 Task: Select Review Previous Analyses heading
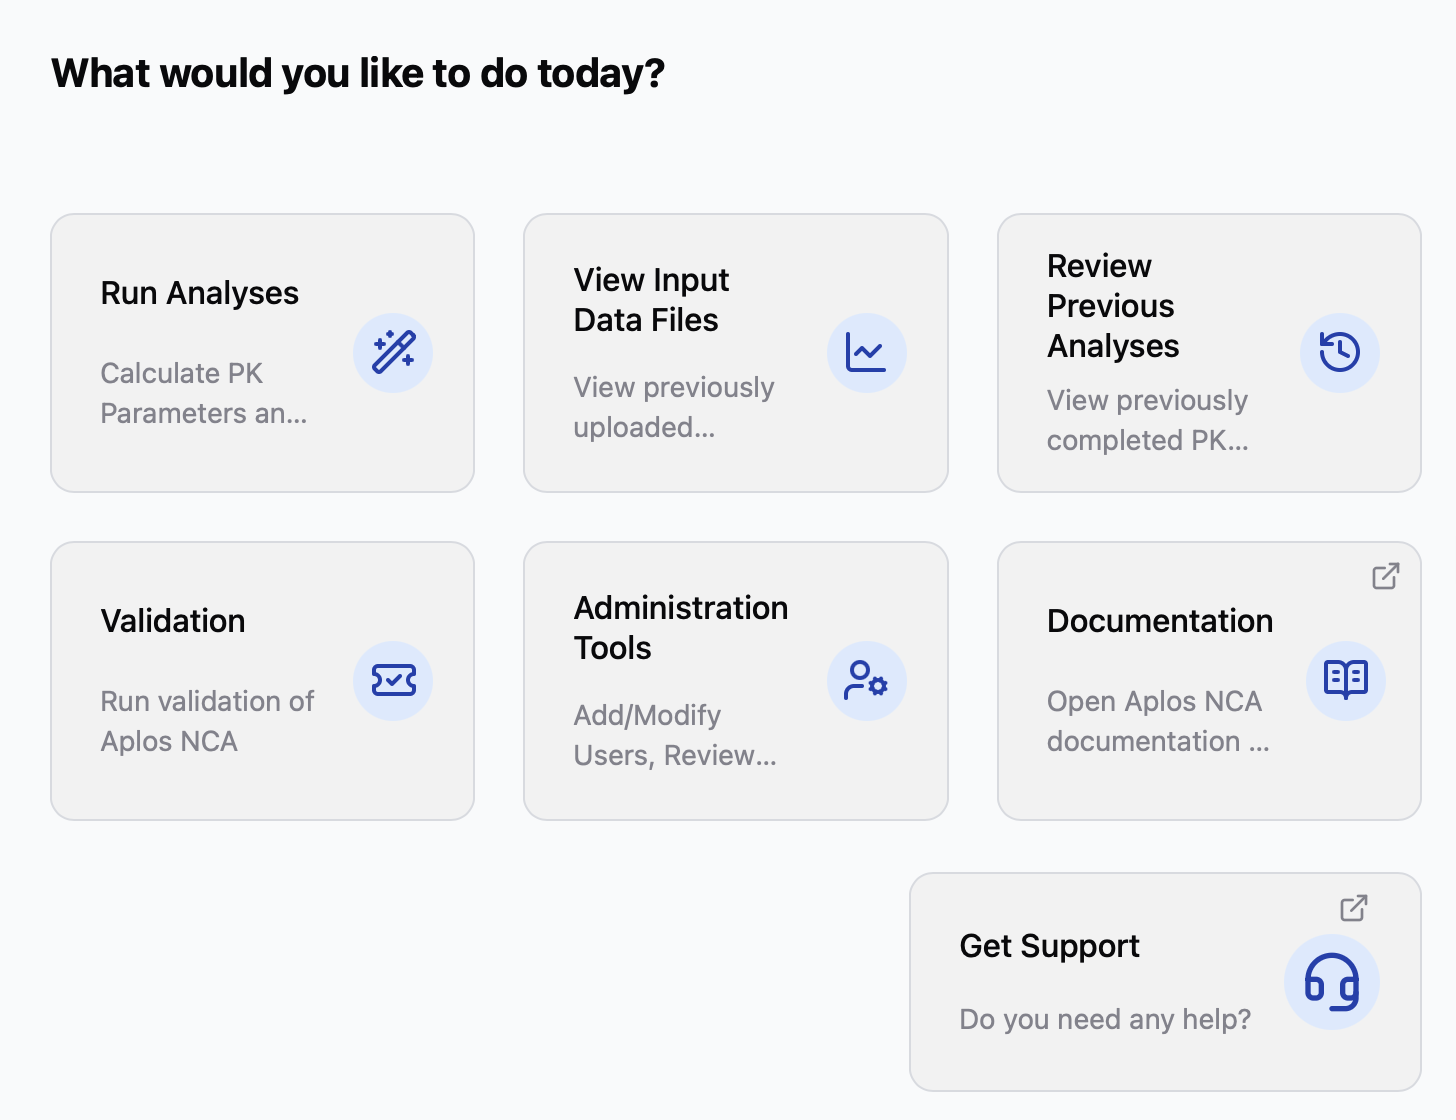click(x=1113, y=306)
